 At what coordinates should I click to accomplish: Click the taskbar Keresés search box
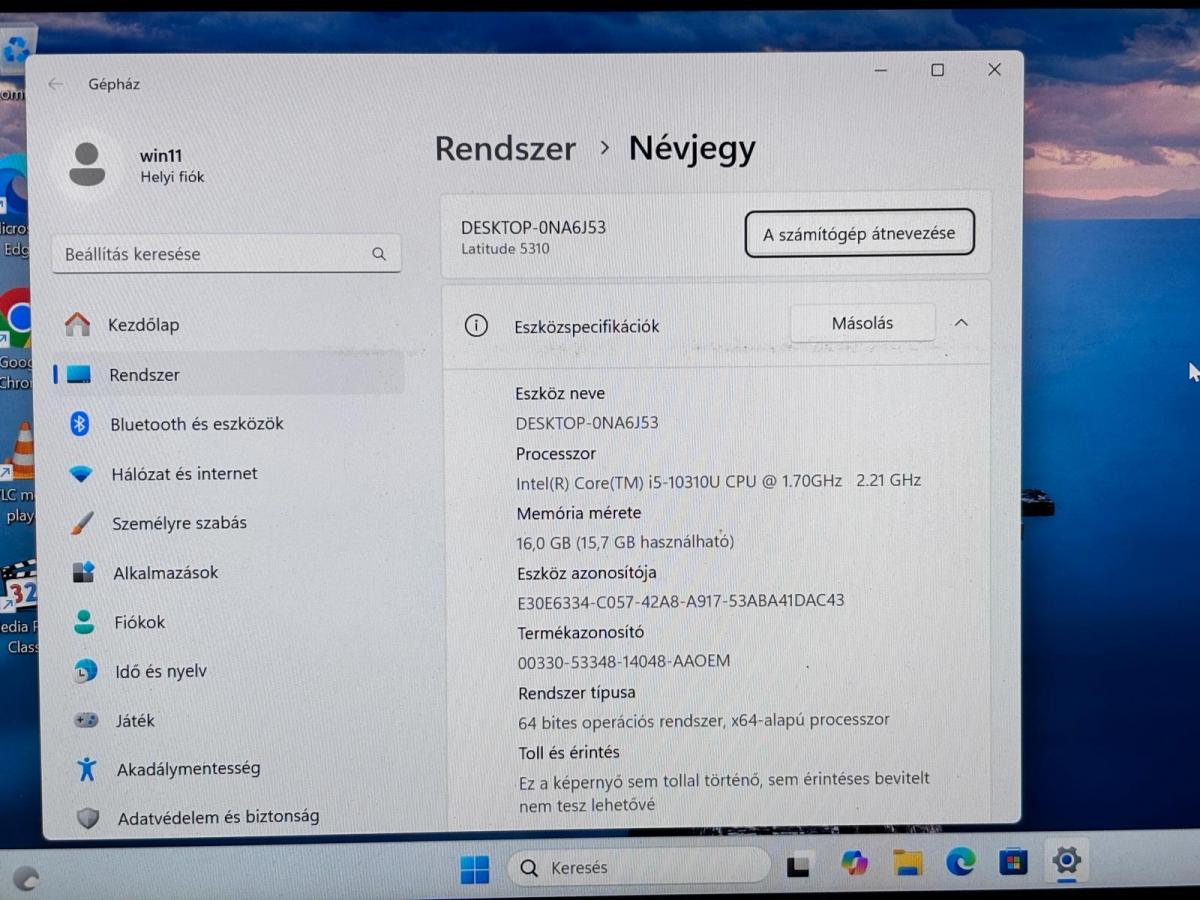tap(639, 867)
